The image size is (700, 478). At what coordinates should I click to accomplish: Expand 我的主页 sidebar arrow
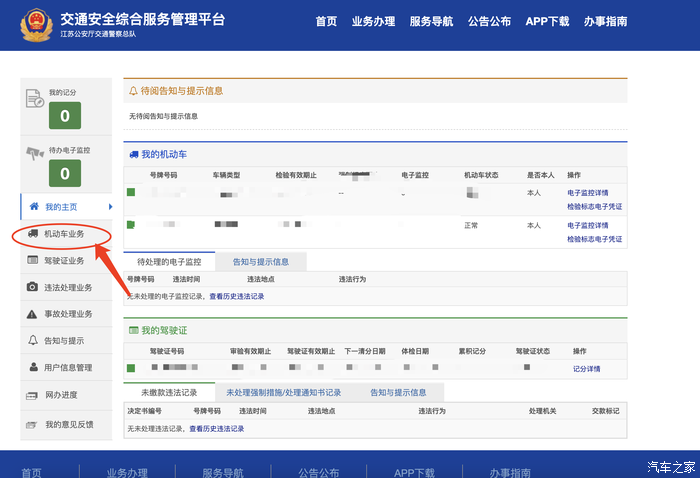pos(110,206)
